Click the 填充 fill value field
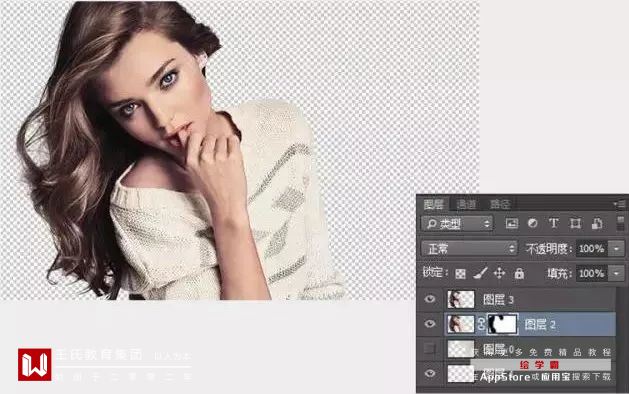The height and width of the screenshot is (394, 629). click(x=592, y=274)
